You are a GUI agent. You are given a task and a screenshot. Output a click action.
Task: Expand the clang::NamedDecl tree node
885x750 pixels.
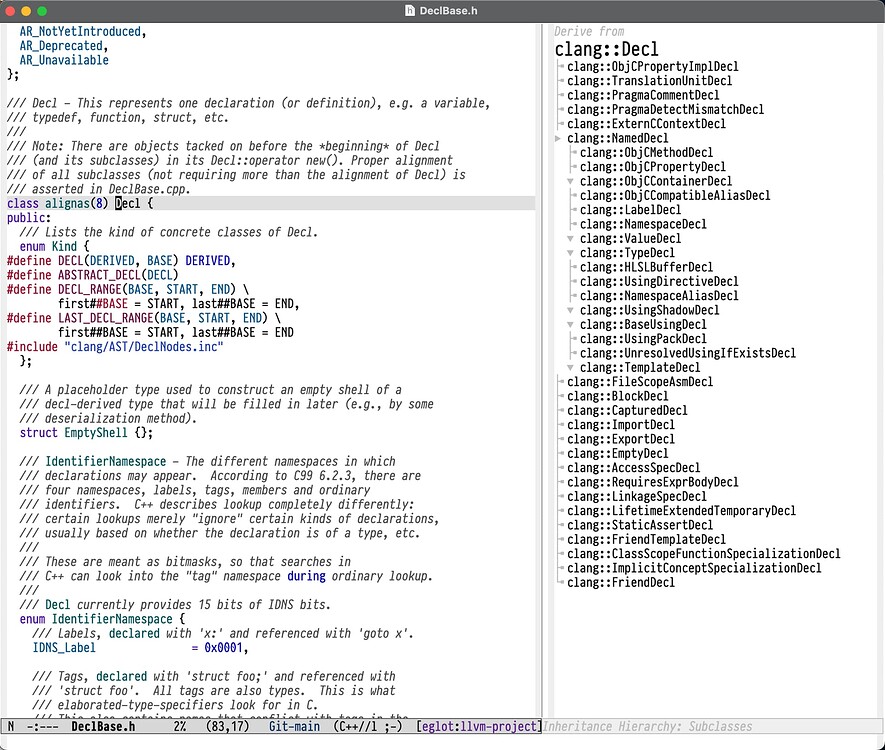point(557,138)
